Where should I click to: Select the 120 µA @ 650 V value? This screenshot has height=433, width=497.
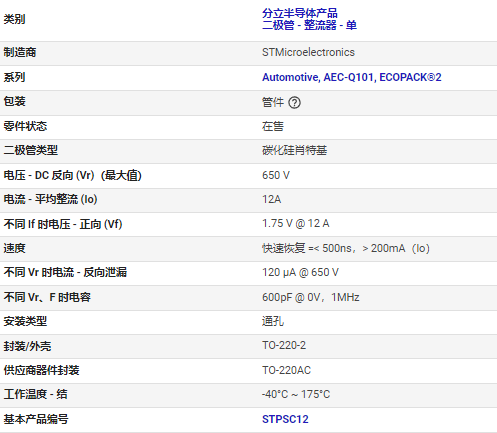[300, 272]
